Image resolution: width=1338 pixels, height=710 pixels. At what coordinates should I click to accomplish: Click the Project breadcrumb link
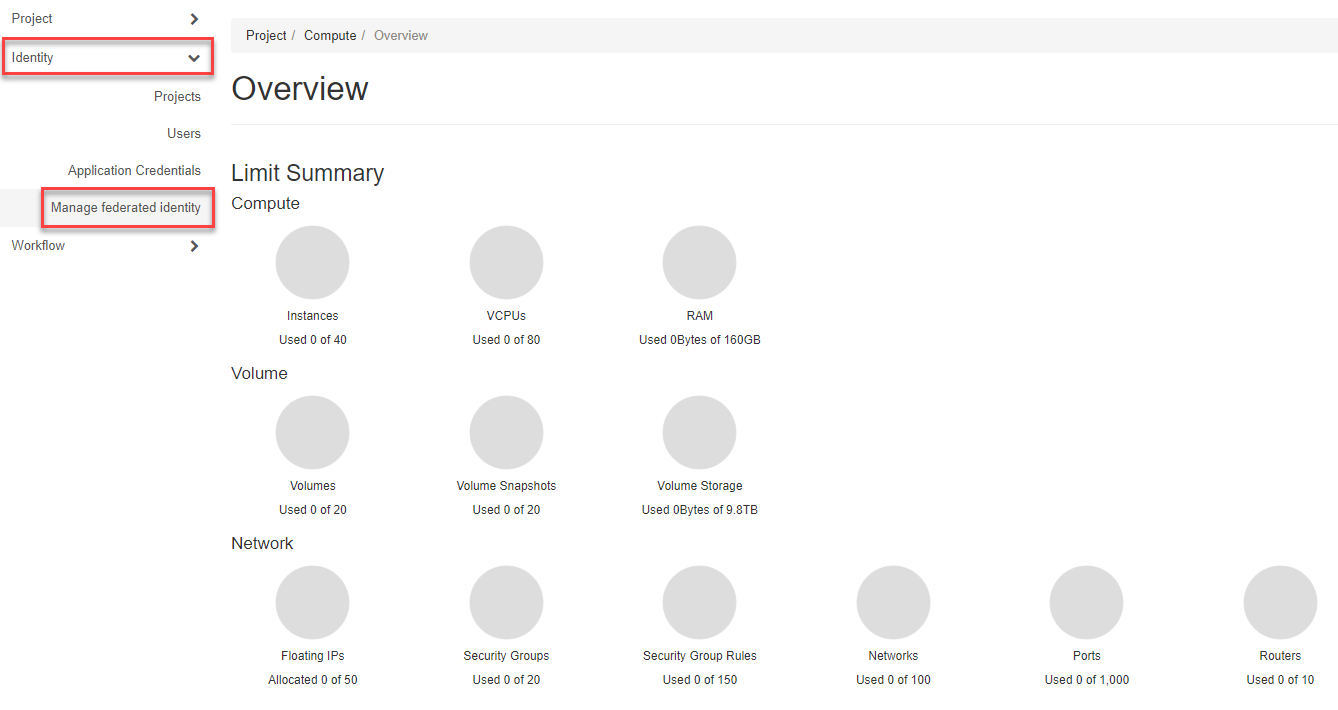coord(266,36)
